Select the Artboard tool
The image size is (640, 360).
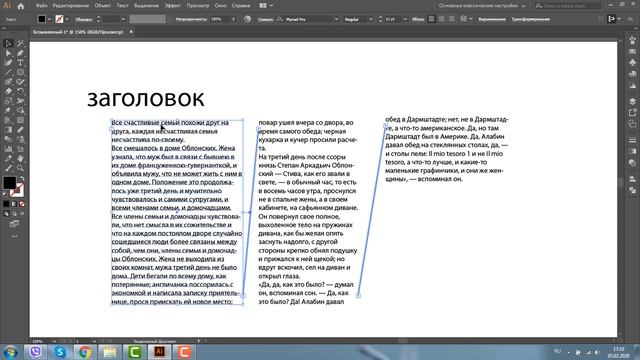coord(20,149)
